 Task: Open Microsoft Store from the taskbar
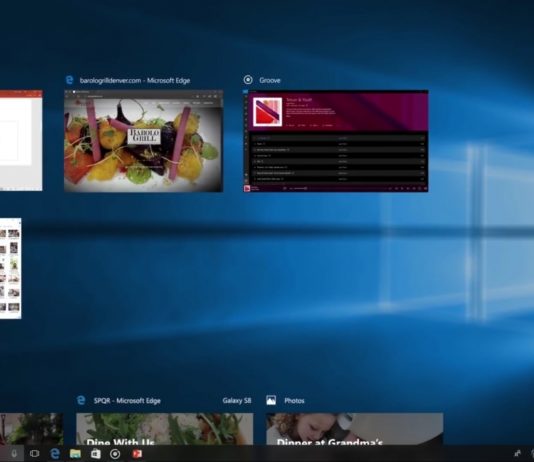click(96, 453)
